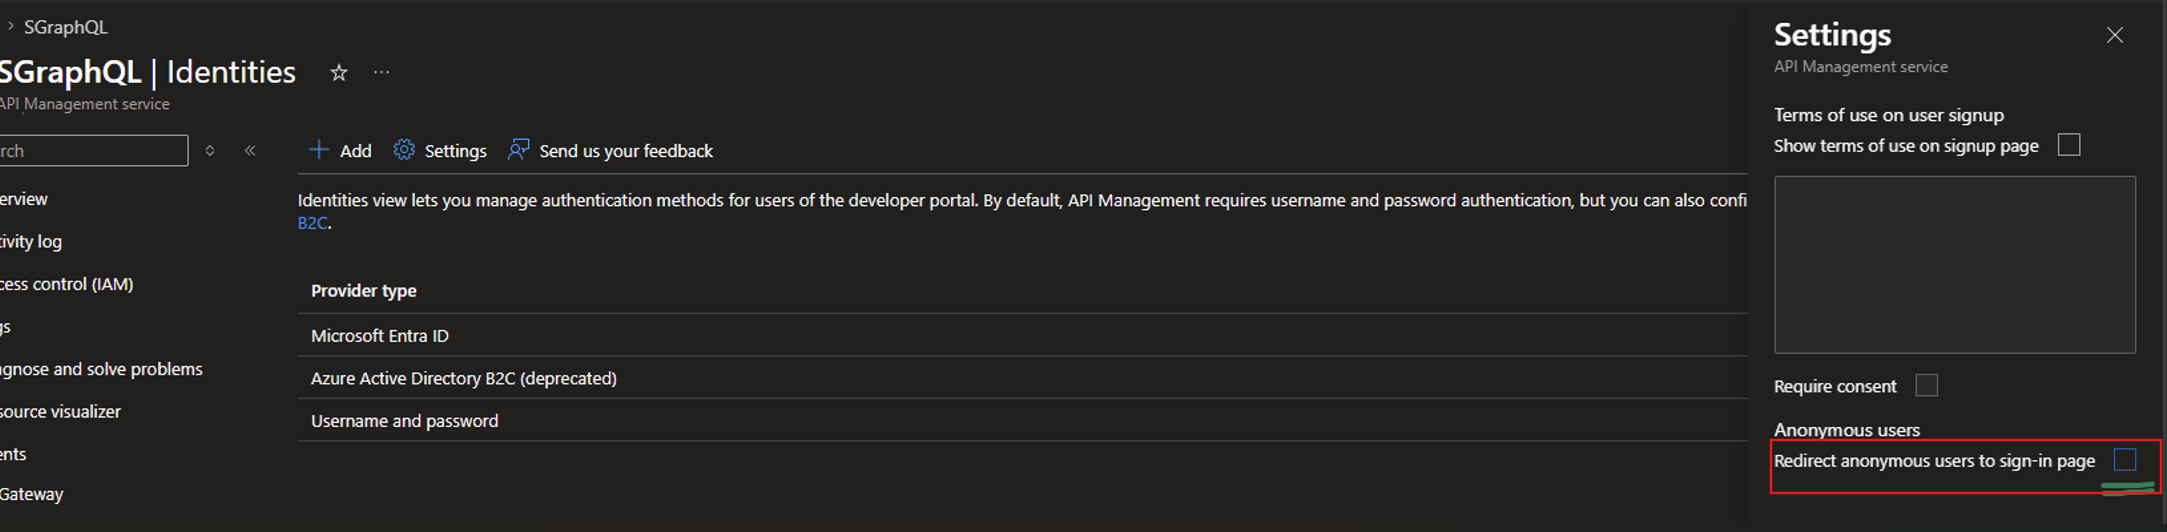Open Activity log in the sidebar
Screen dimensions: 2167x532
(31, 242)
